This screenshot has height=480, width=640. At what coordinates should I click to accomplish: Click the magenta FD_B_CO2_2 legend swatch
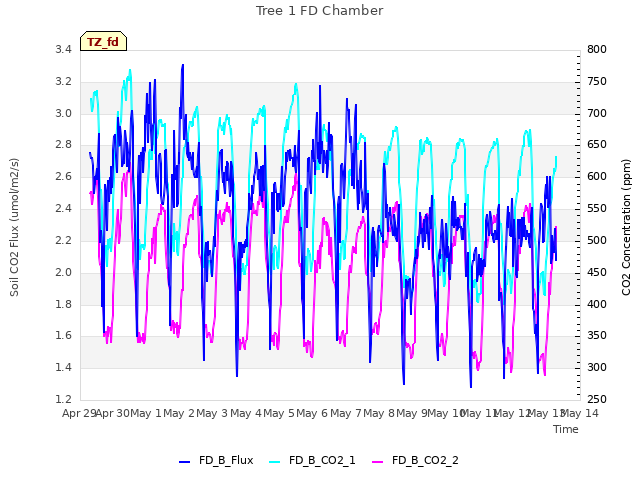pyautogui.click(x=378, y=462)
